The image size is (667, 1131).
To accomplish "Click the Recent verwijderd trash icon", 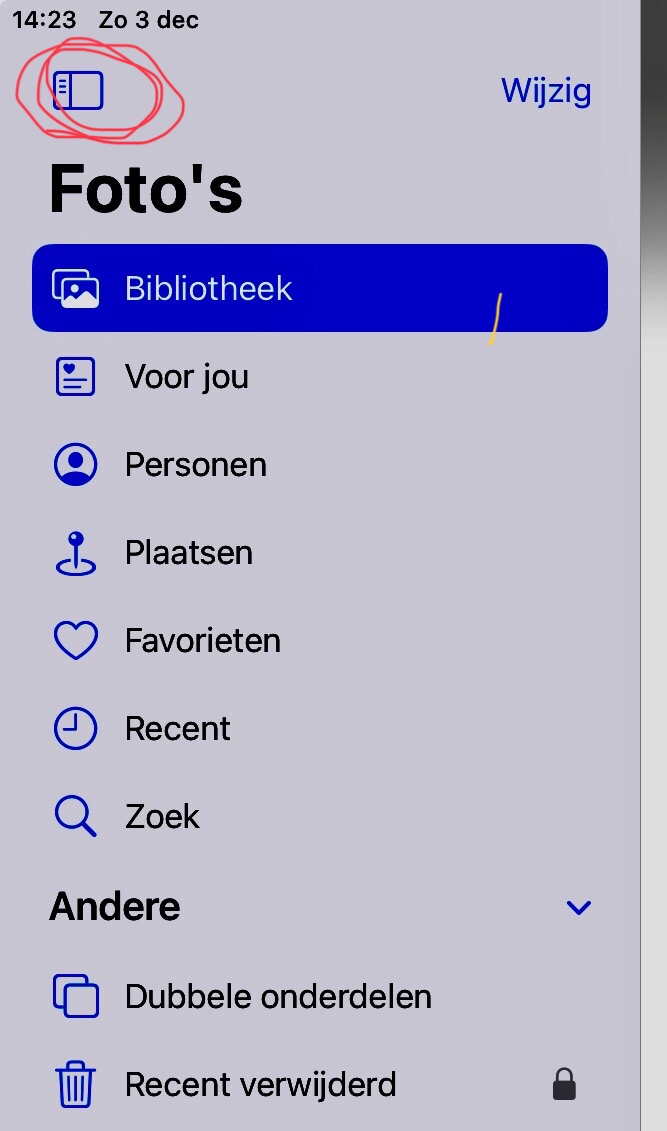I will (75, 1084).
